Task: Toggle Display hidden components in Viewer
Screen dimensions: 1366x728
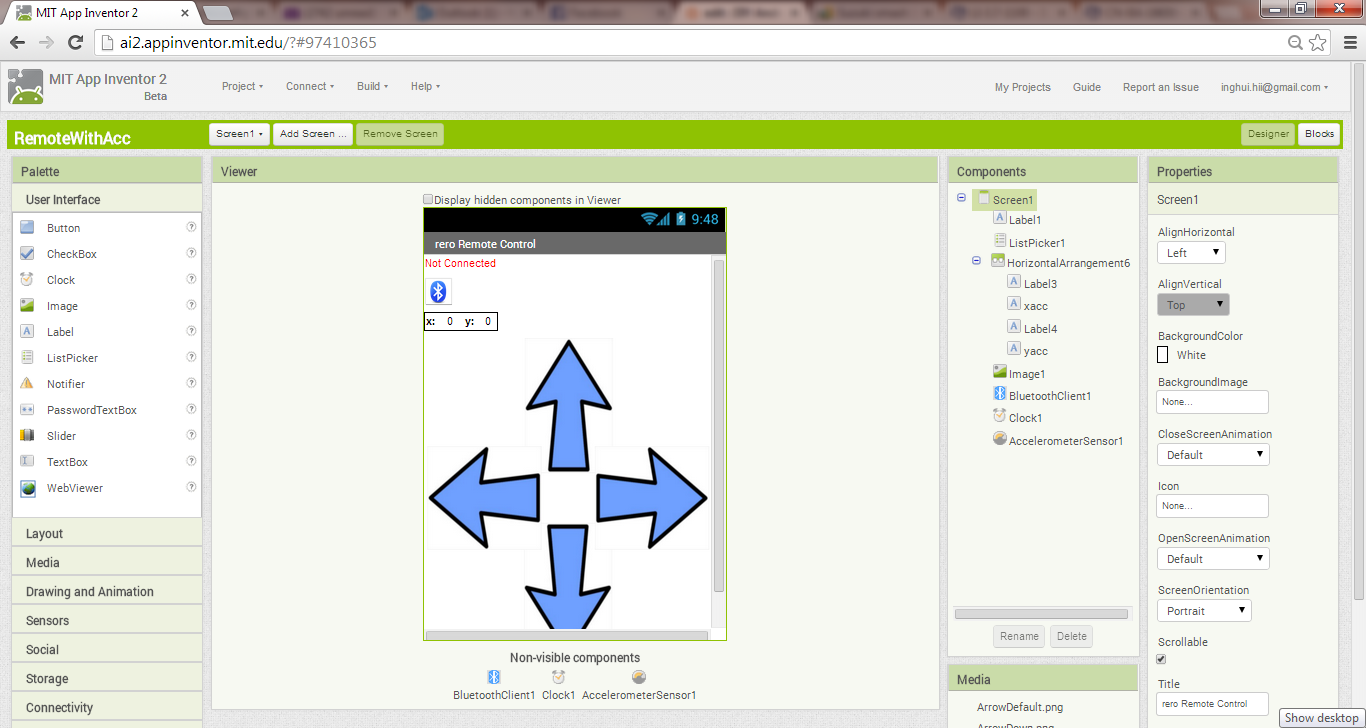Action: [429, 199]
